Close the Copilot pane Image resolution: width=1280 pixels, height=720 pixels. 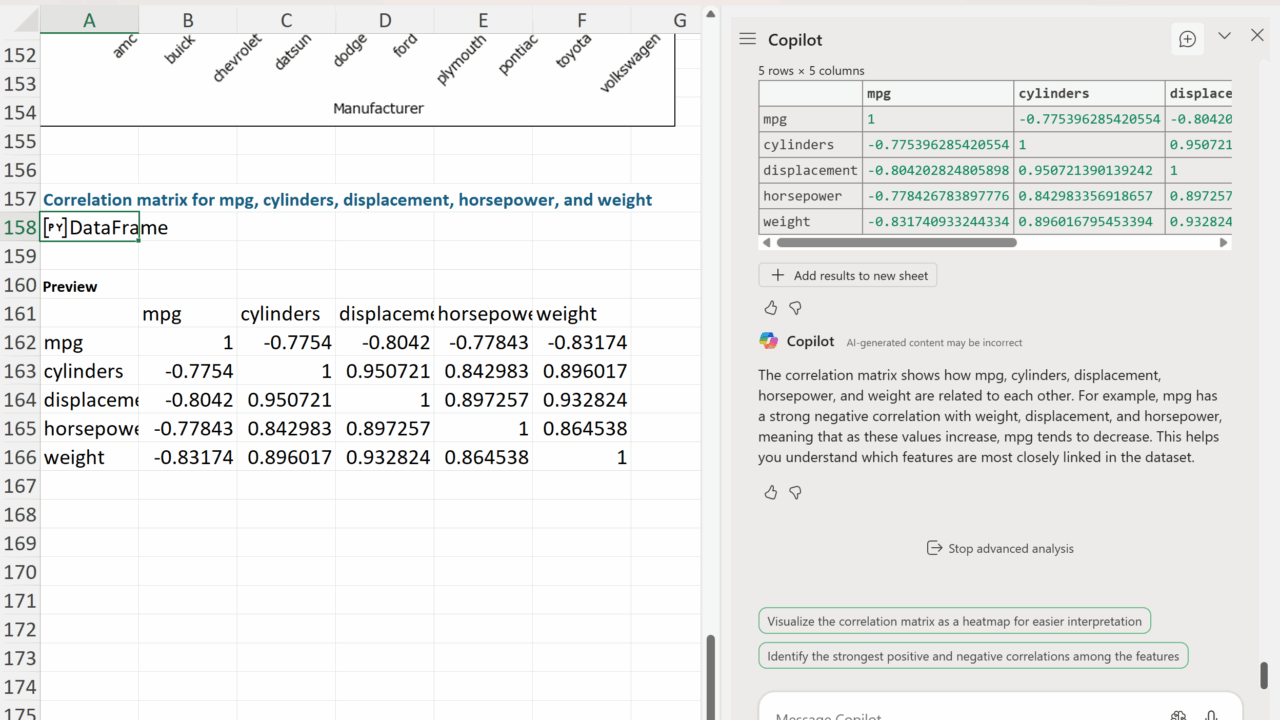point(1257,36)
